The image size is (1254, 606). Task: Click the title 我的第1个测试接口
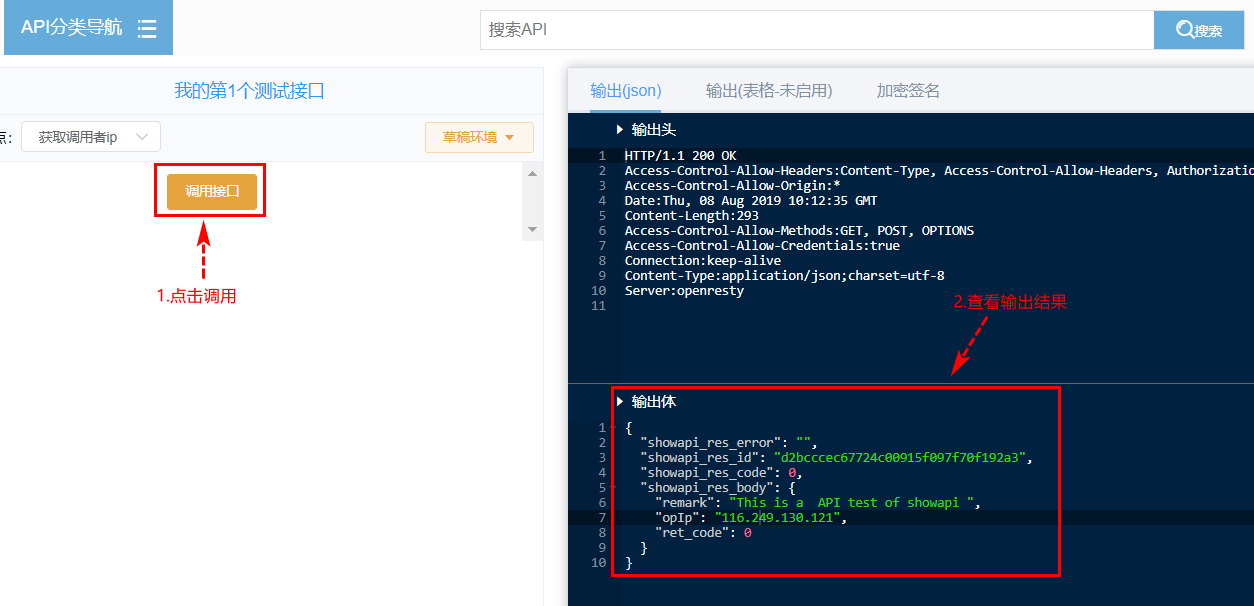click(x=250, y=91)
